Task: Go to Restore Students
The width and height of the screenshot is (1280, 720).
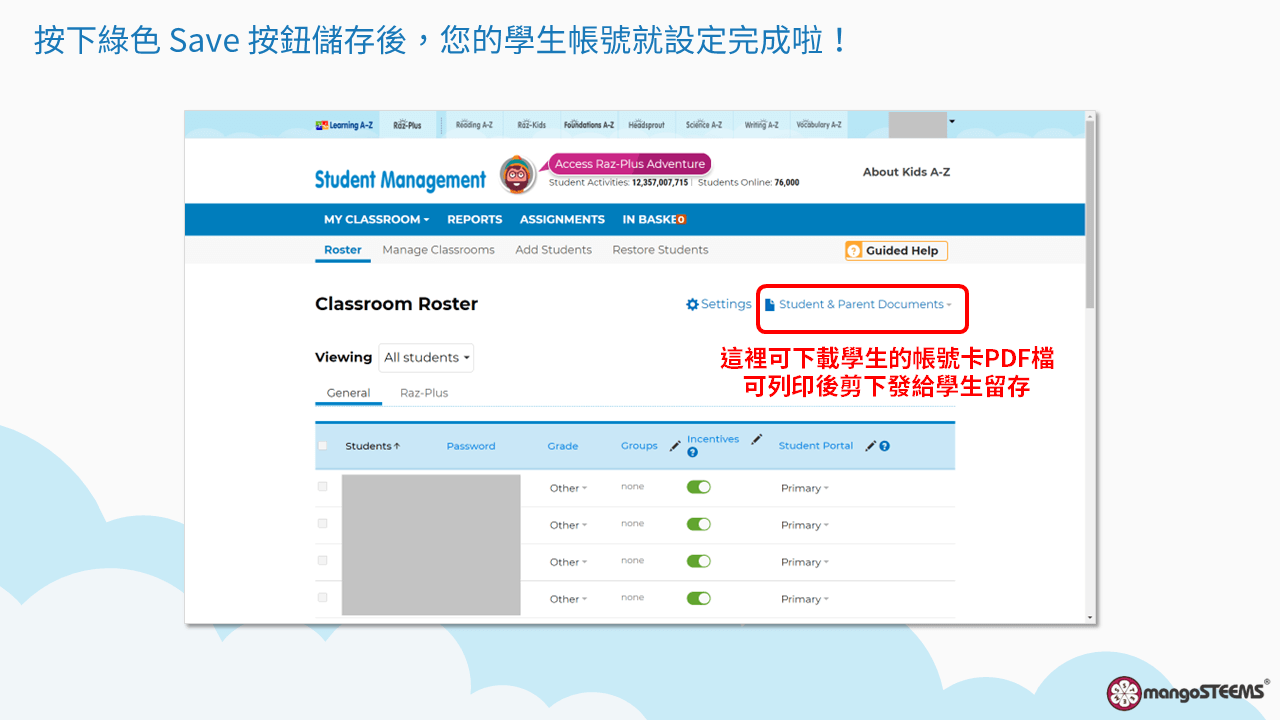Action: click(660, 250)
